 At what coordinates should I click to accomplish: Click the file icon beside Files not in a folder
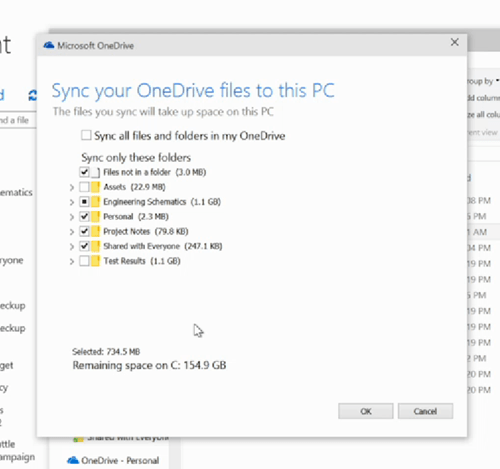(x=95, y=172)
